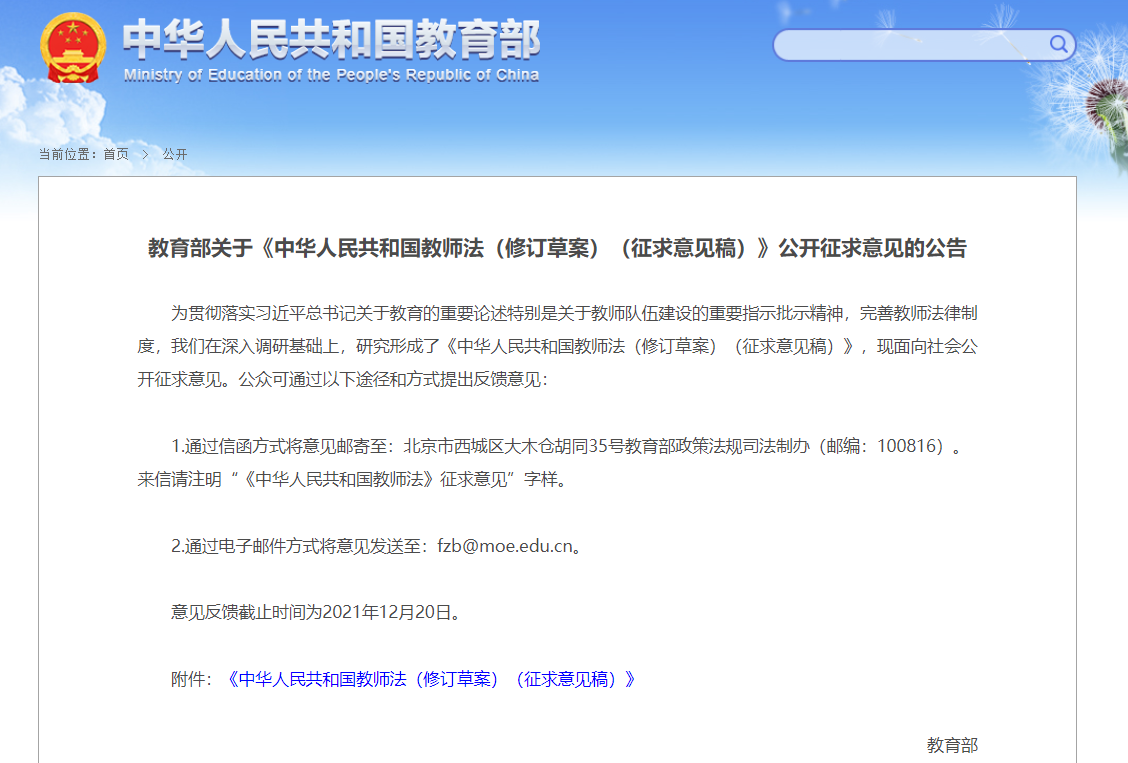The height and width of the screenshot is (763, 1128).
Task: Click the announcement headline 教育部关于…公开征求意见的公告
Action: click(x=558, y=248)
